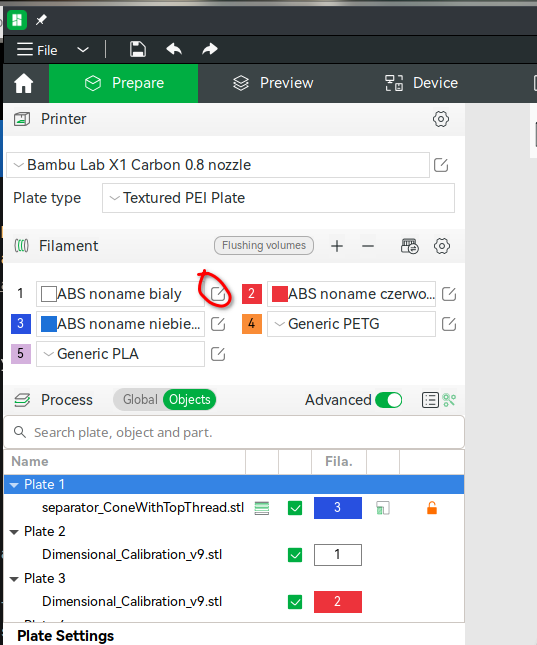Image resolution: width=537 pixels, height=645 pixels.
Task: Change filament 3 for separator_ConeWithTopThread.stl
Action: pos(338,508)
